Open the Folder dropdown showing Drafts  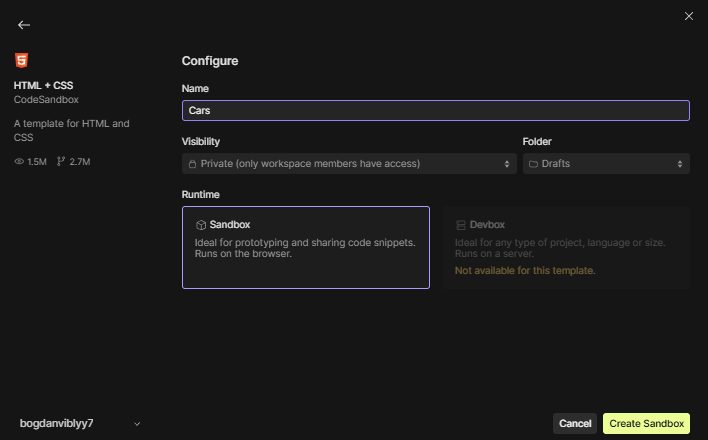click(606, 163)
